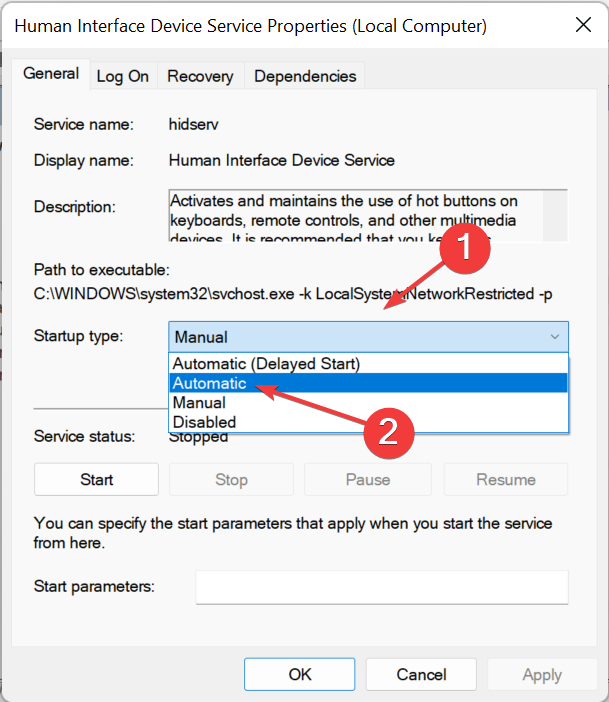Cancel the dialog changes
This screenshot has height=702, width=609.
point(421,674)
